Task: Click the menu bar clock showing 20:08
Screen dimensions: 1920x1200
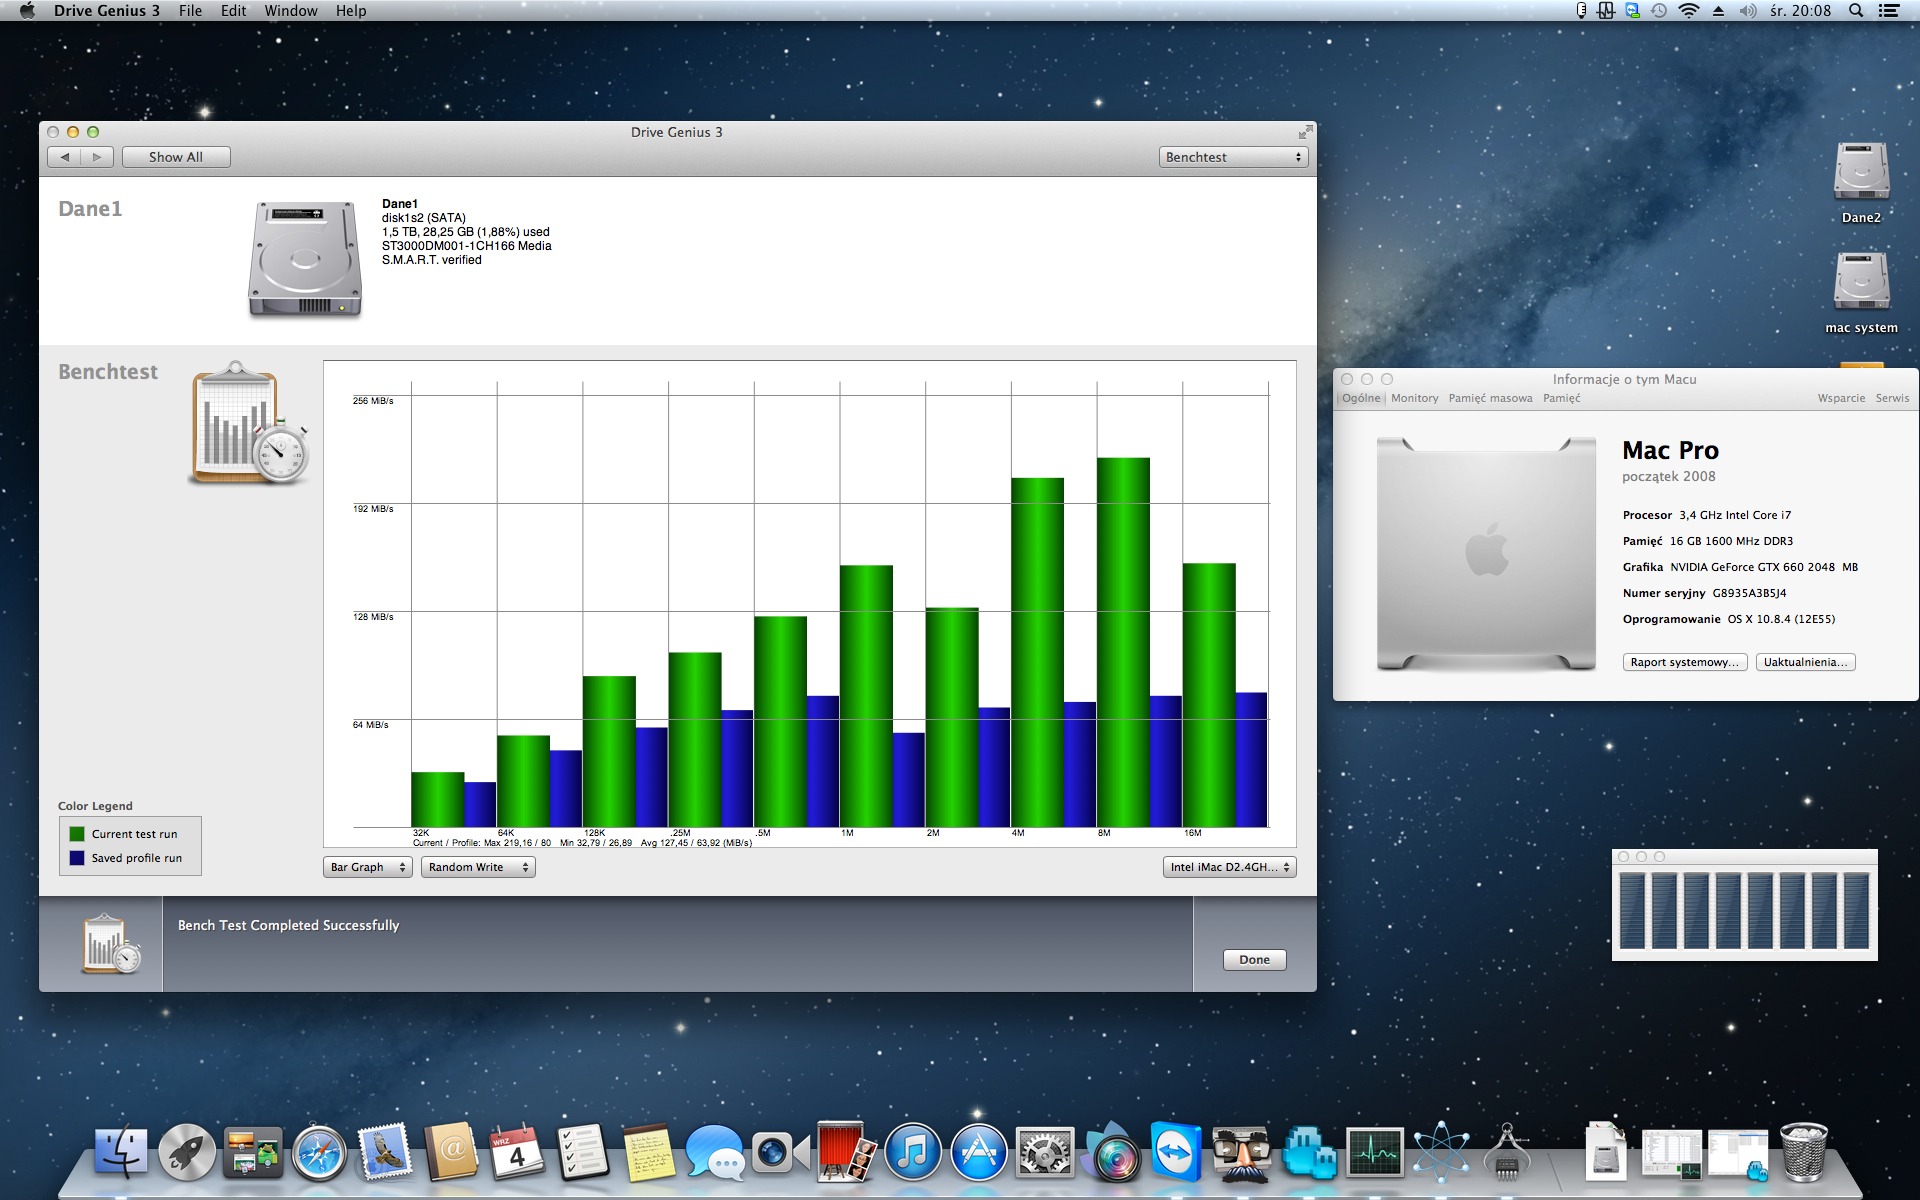Action: [x=1800, y=11]
